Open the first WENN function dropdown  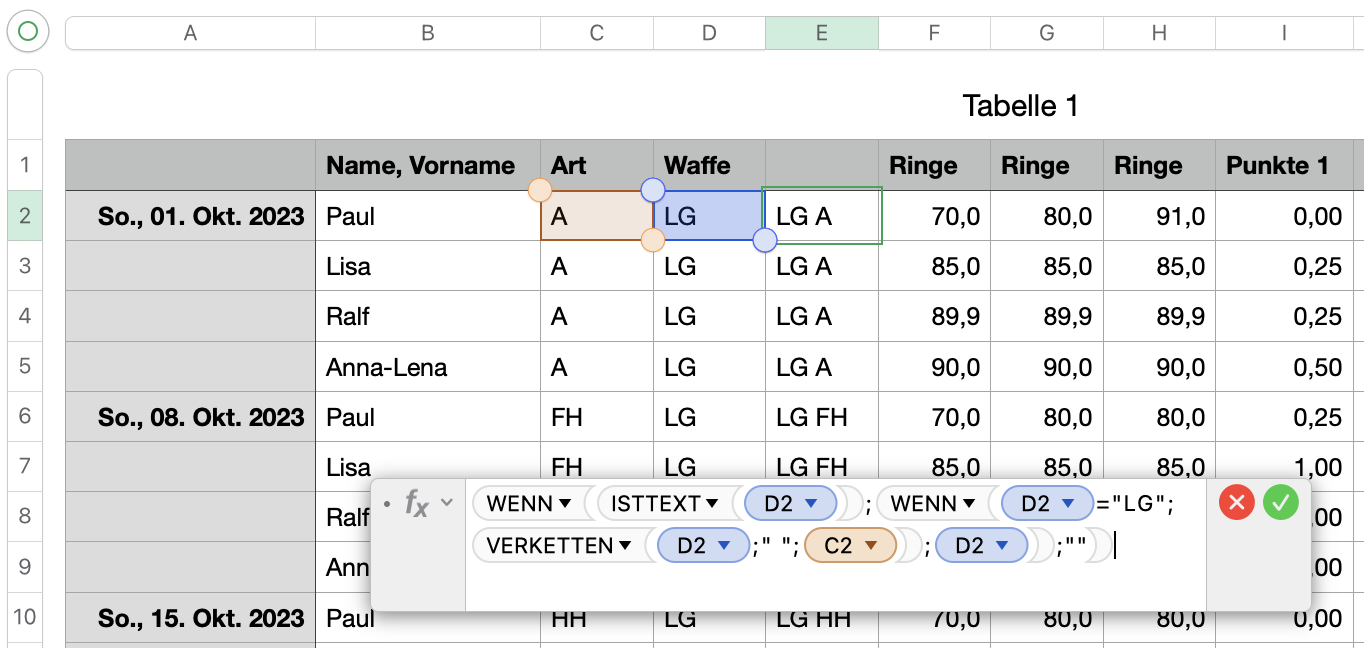(x=565, y=503)
